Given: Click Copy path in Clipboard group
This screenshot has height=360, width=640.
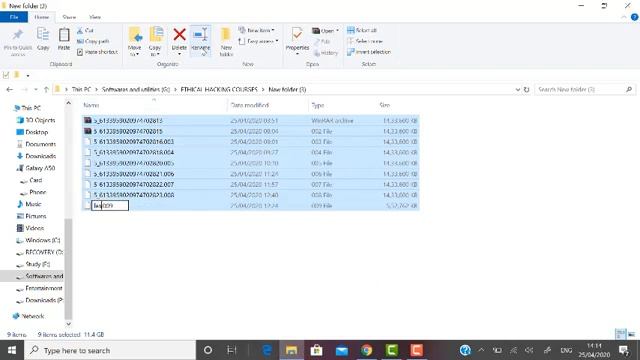Looking at the screenshot, I should [93, 41].
